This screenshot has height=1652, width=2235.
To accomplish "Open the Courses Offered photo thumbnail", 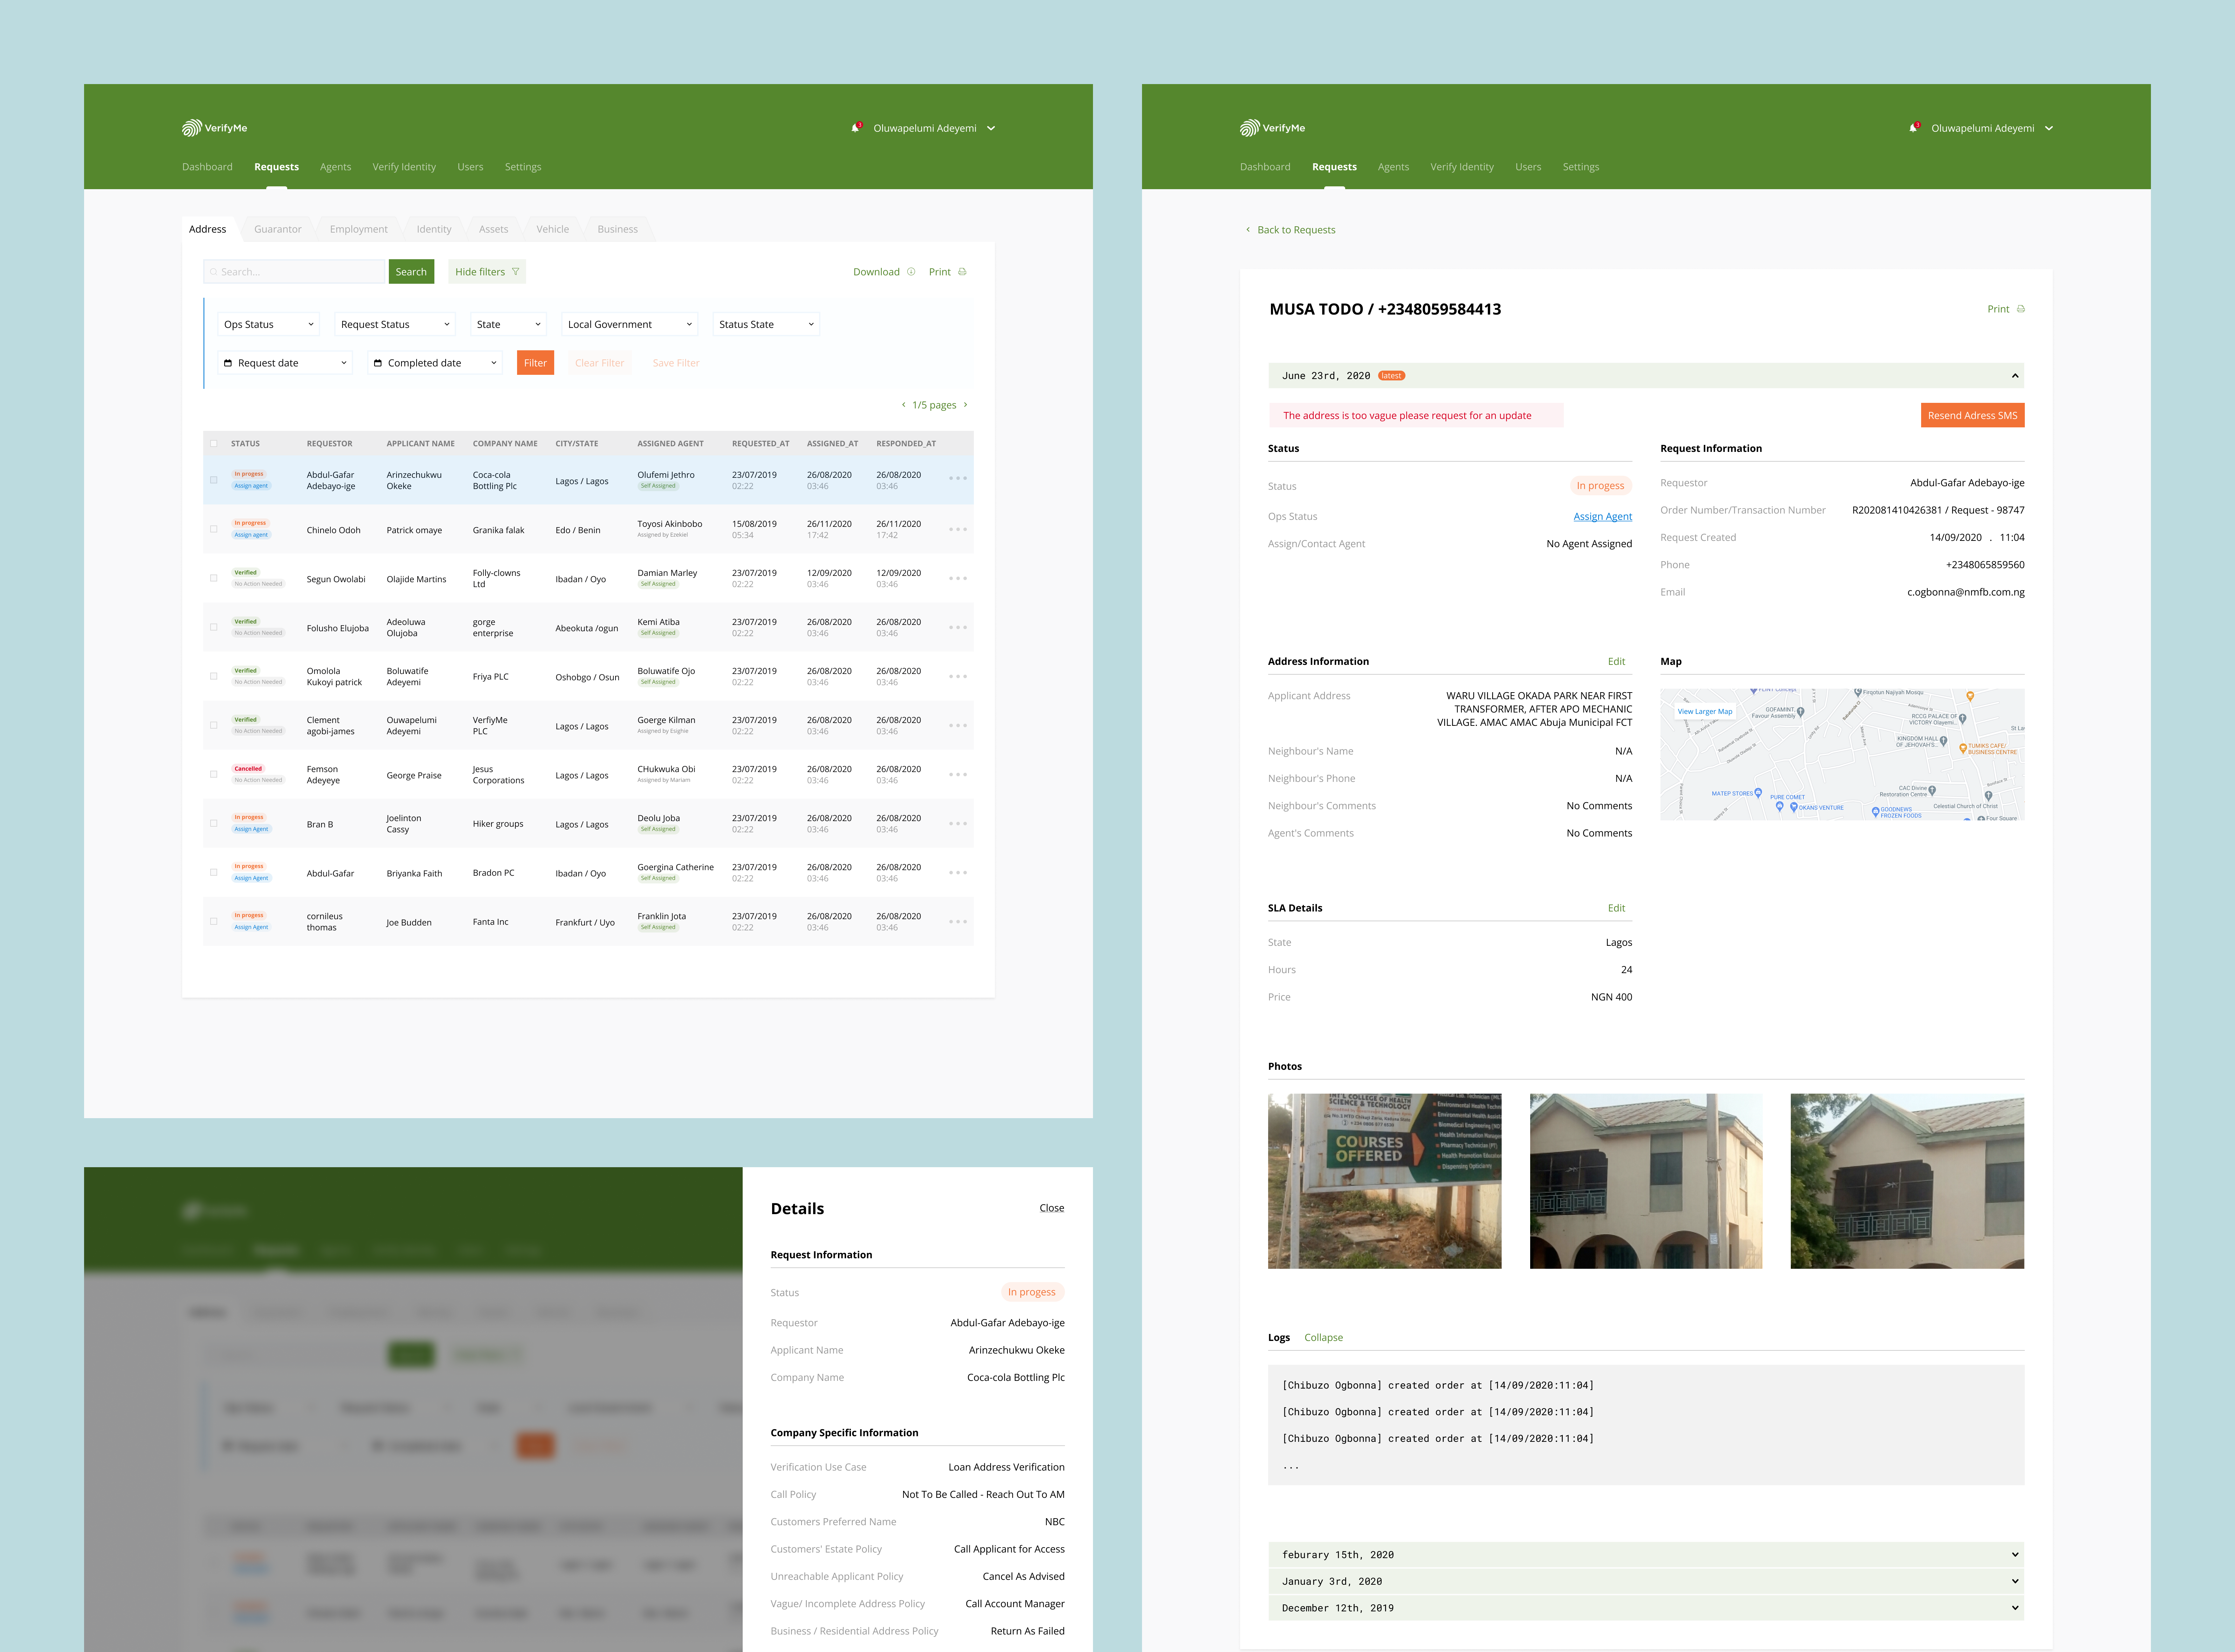I will click(1384, 1181).
